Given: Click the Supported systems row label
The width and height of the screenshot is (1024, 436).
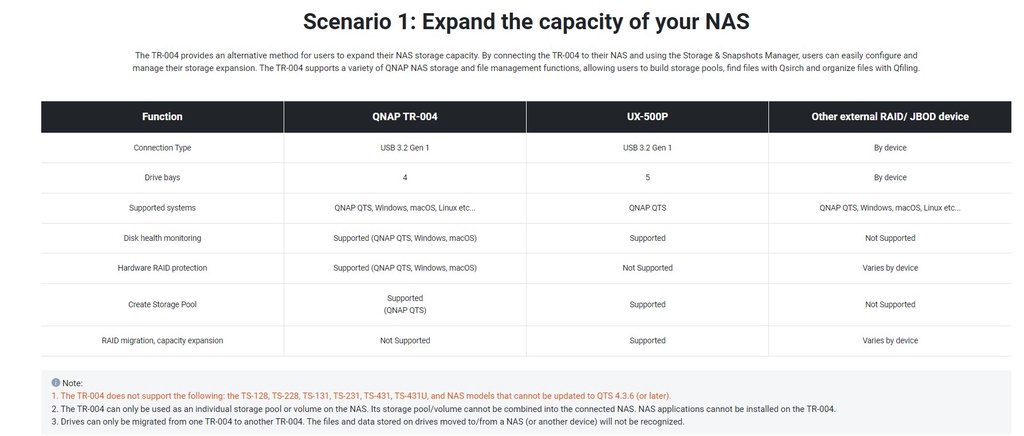Looking at the screenshot, I should tap(162, 208).
